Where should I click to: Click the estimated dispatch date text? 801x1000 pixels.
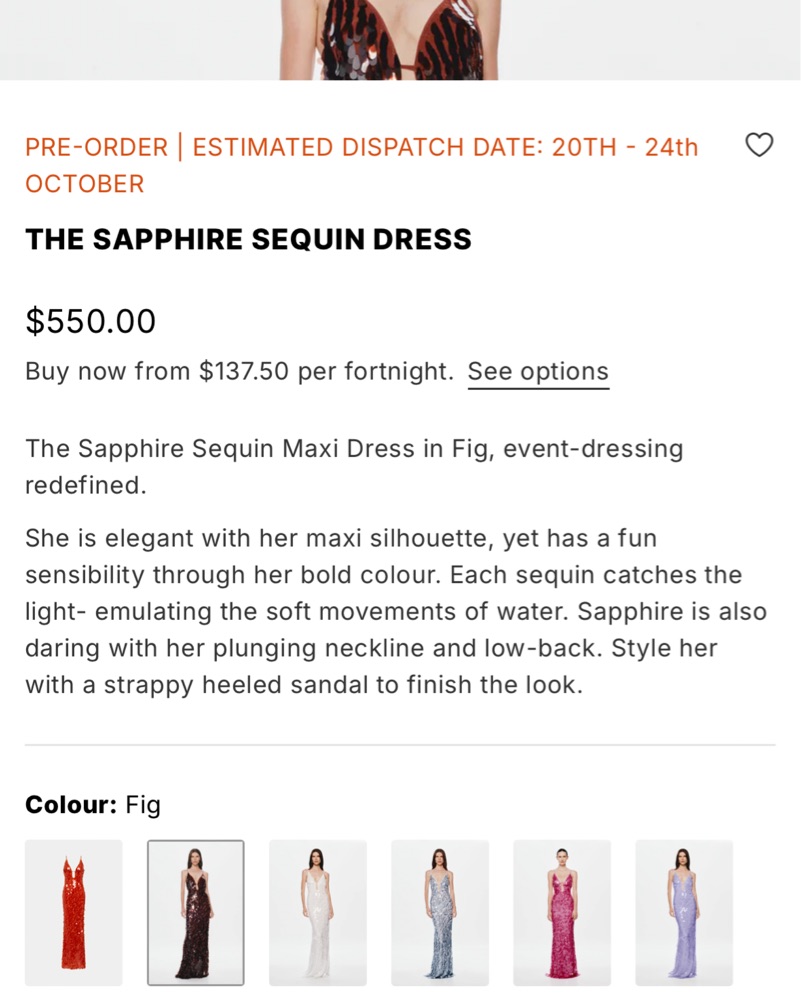(445, 148)
